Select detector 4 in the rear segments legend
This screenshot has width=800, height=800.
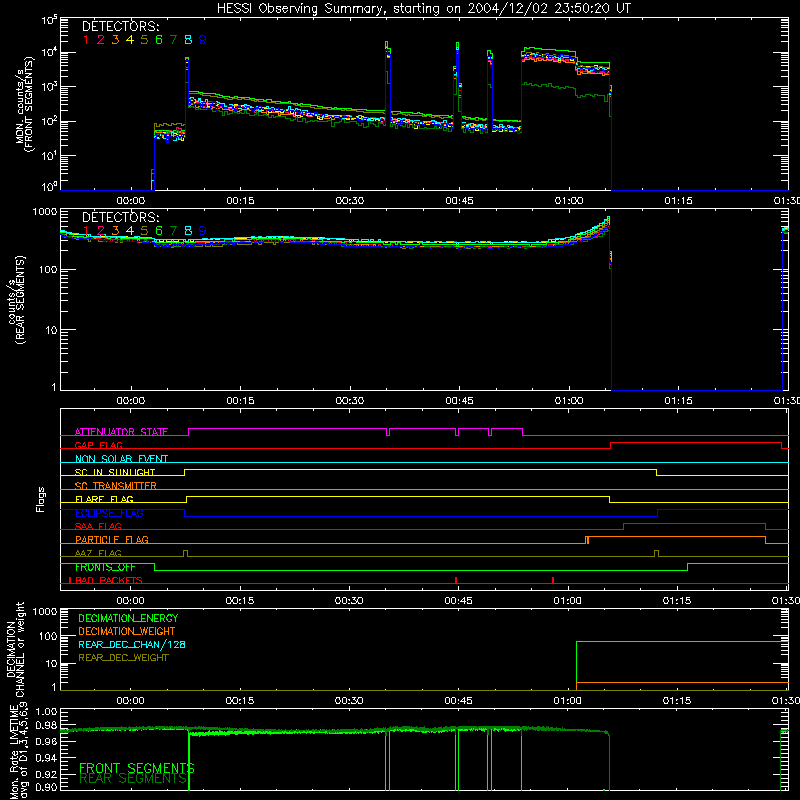(x=130, y=231)
